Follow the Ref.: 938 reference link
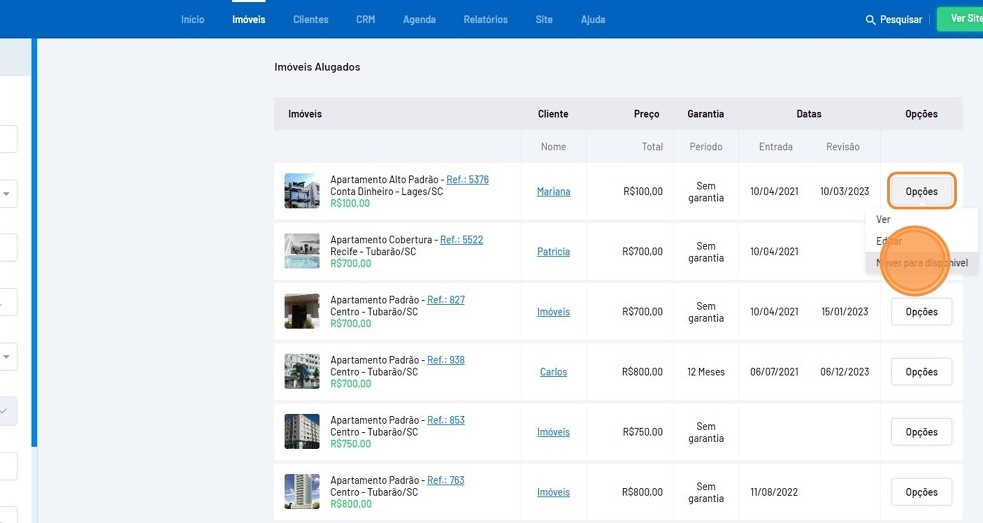This screenshot has height=523, width=983. (x=445, y=360)
